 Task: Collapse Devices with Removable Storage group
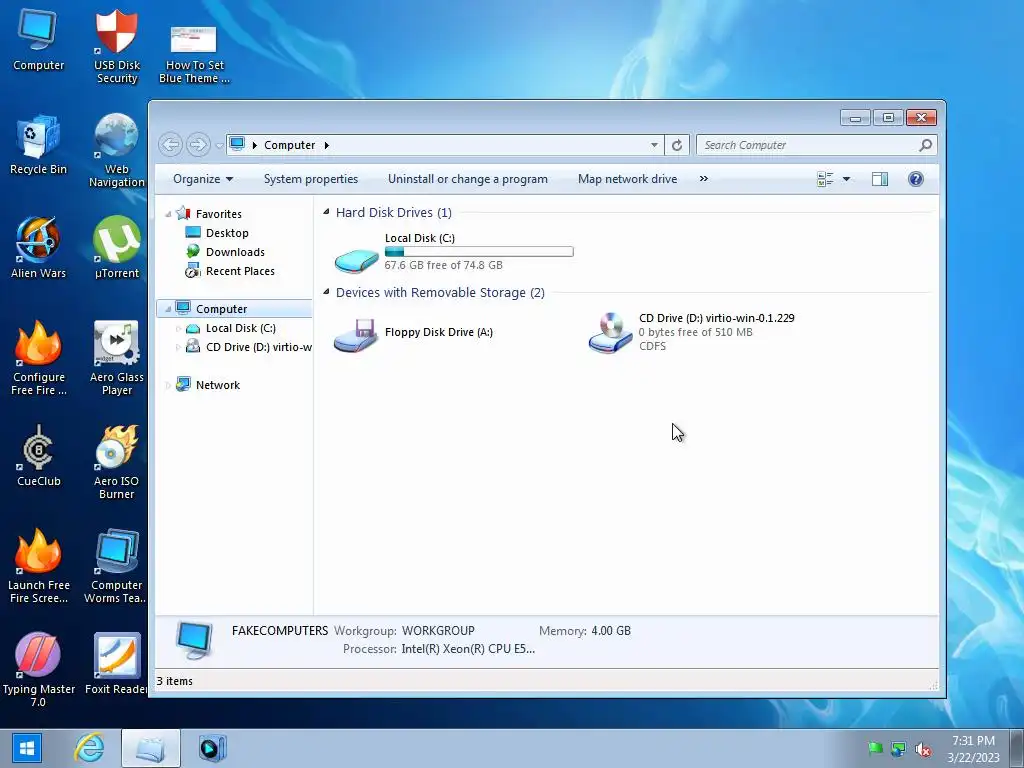tap(326, 292)
